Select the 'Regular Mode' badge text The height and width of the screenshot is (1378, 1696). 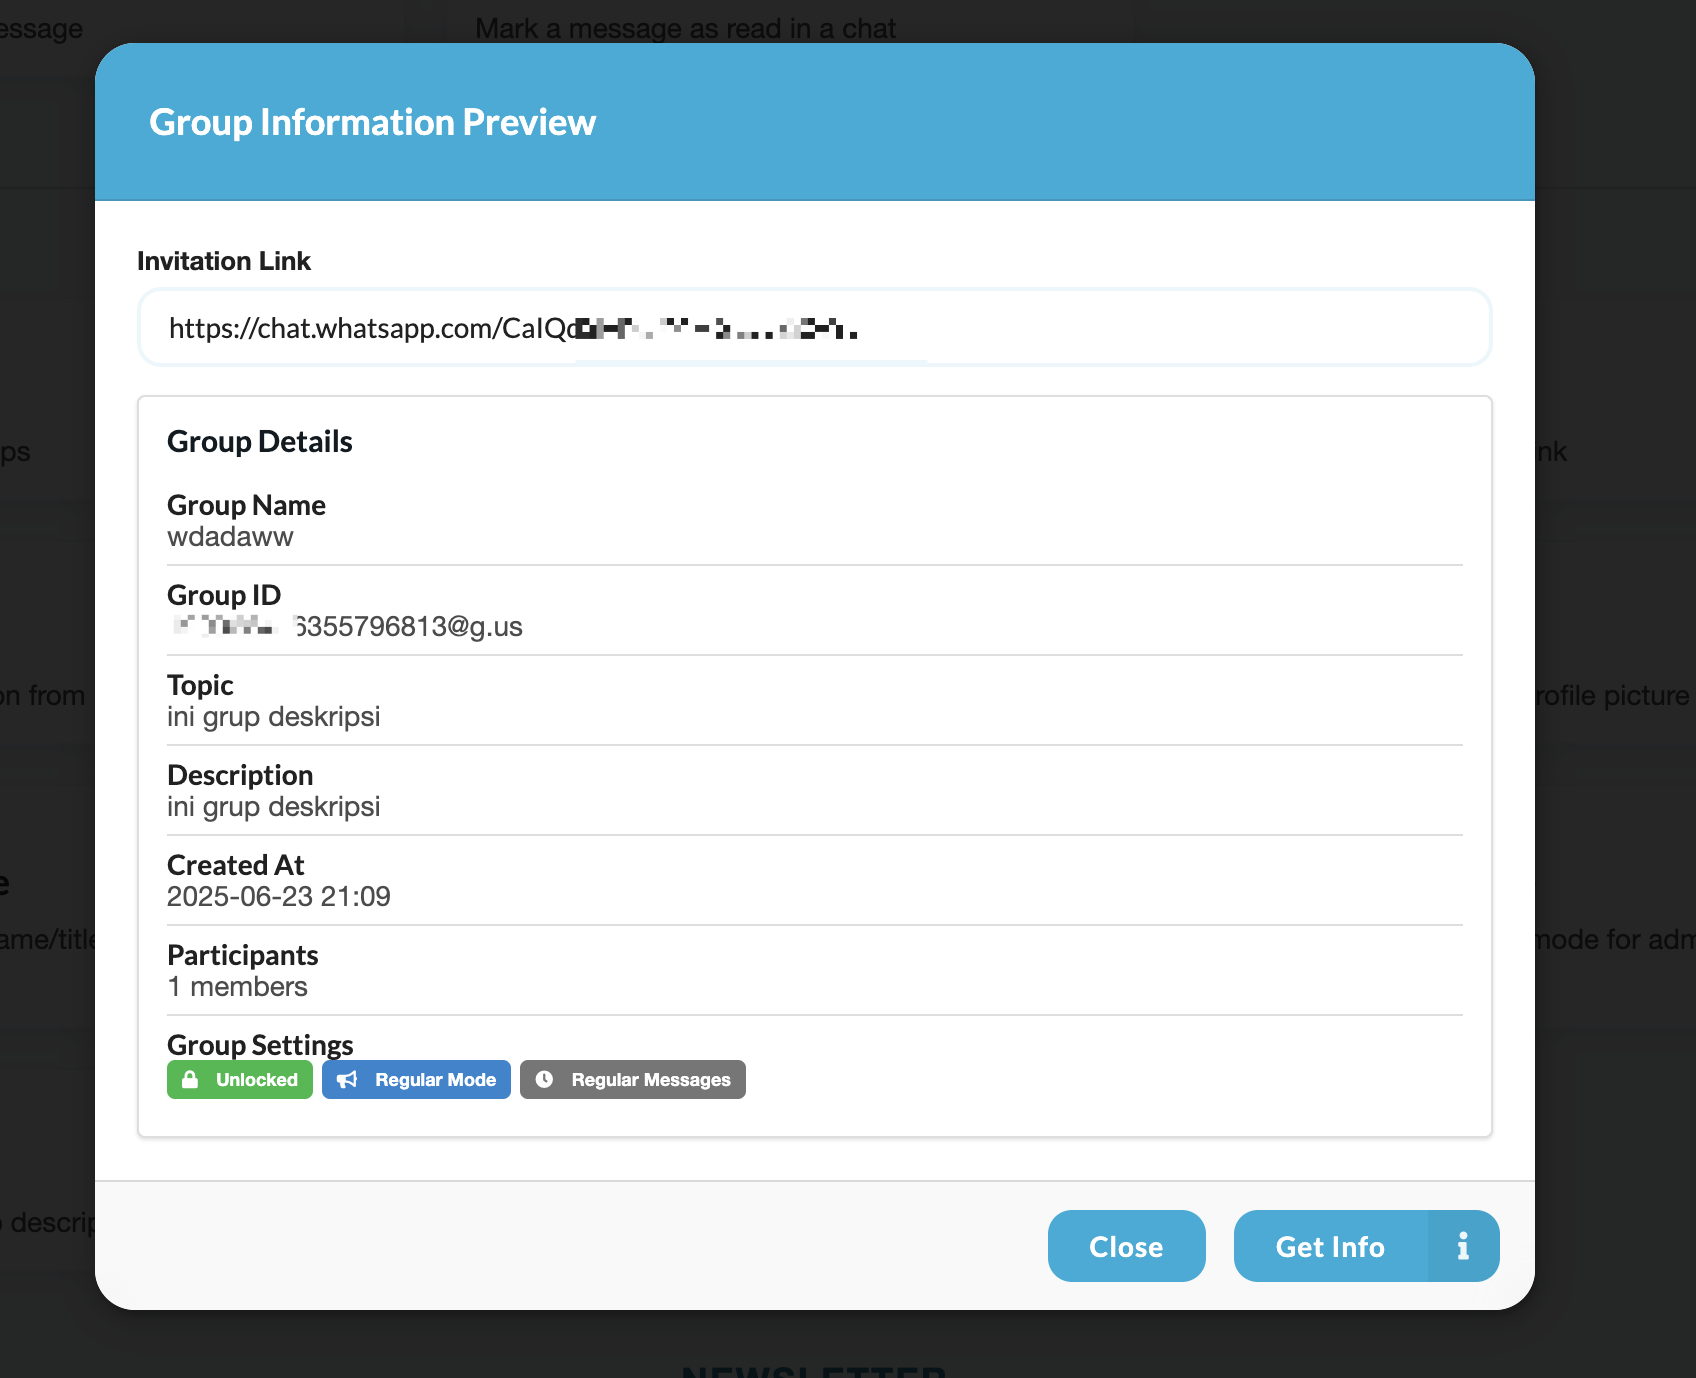coord(435,1080)
